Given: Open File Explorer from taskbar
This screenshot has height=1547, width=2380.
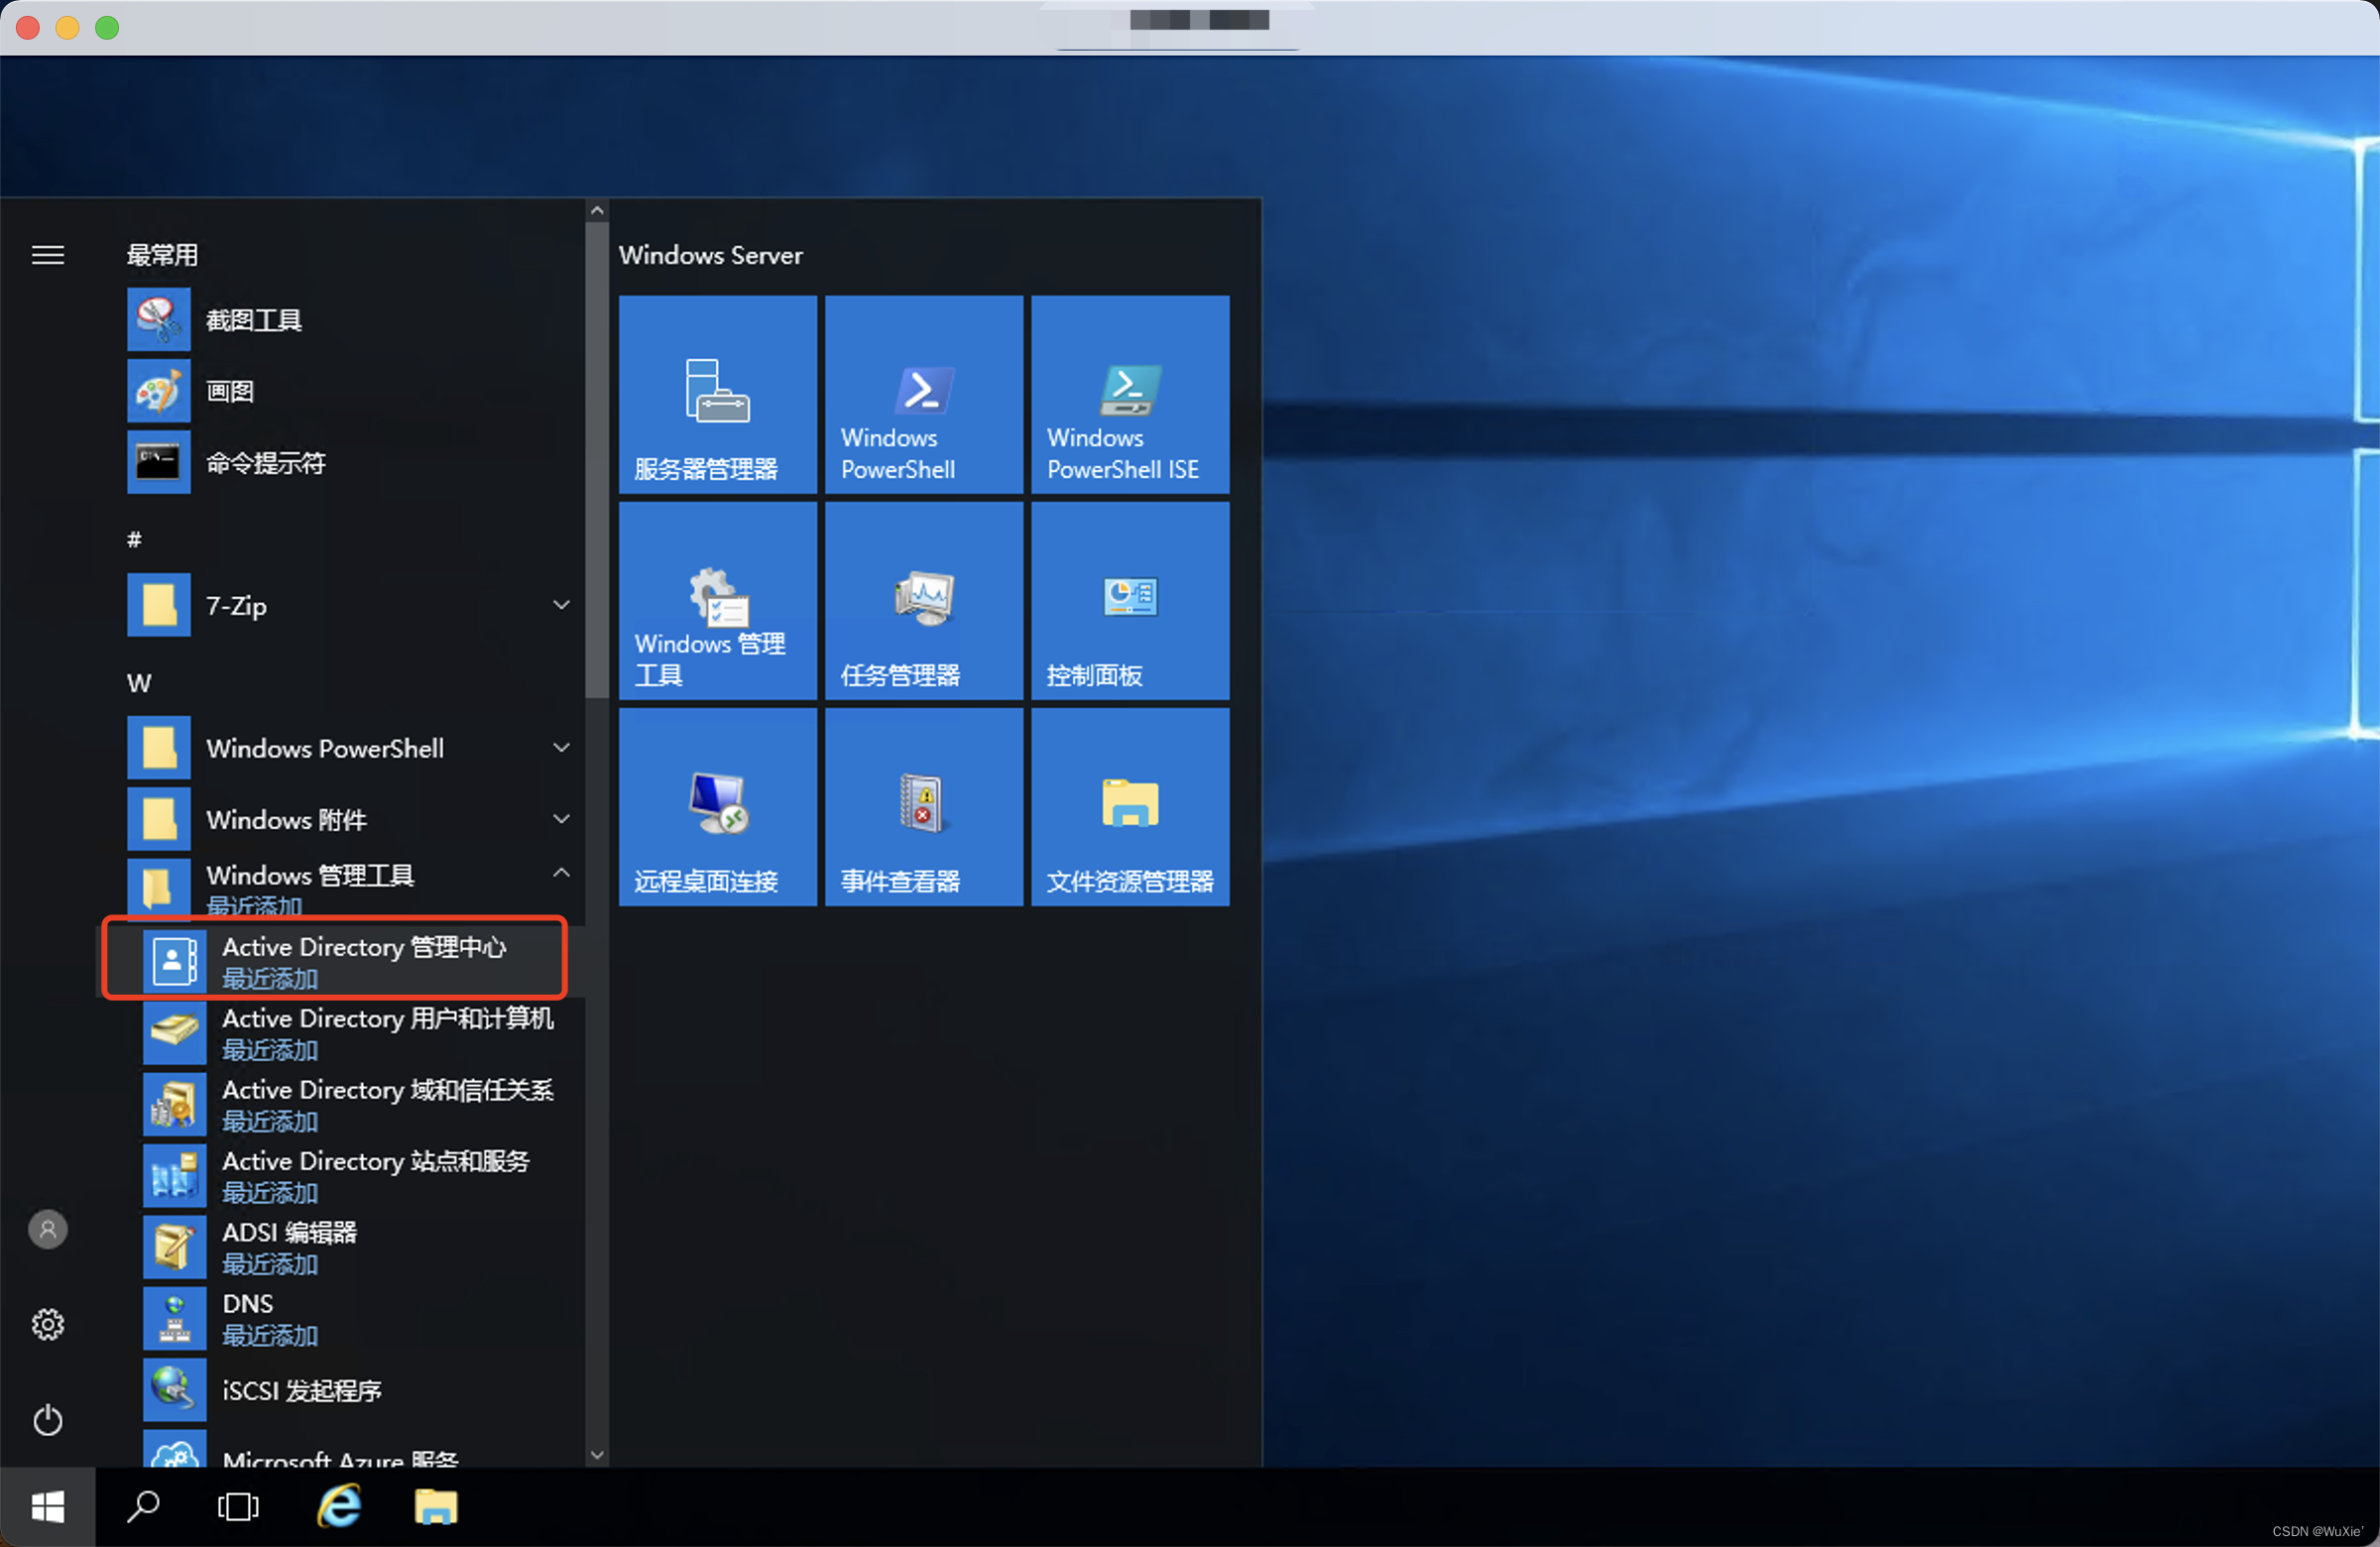Looking at the screenshot, I should coord(436,1507).
